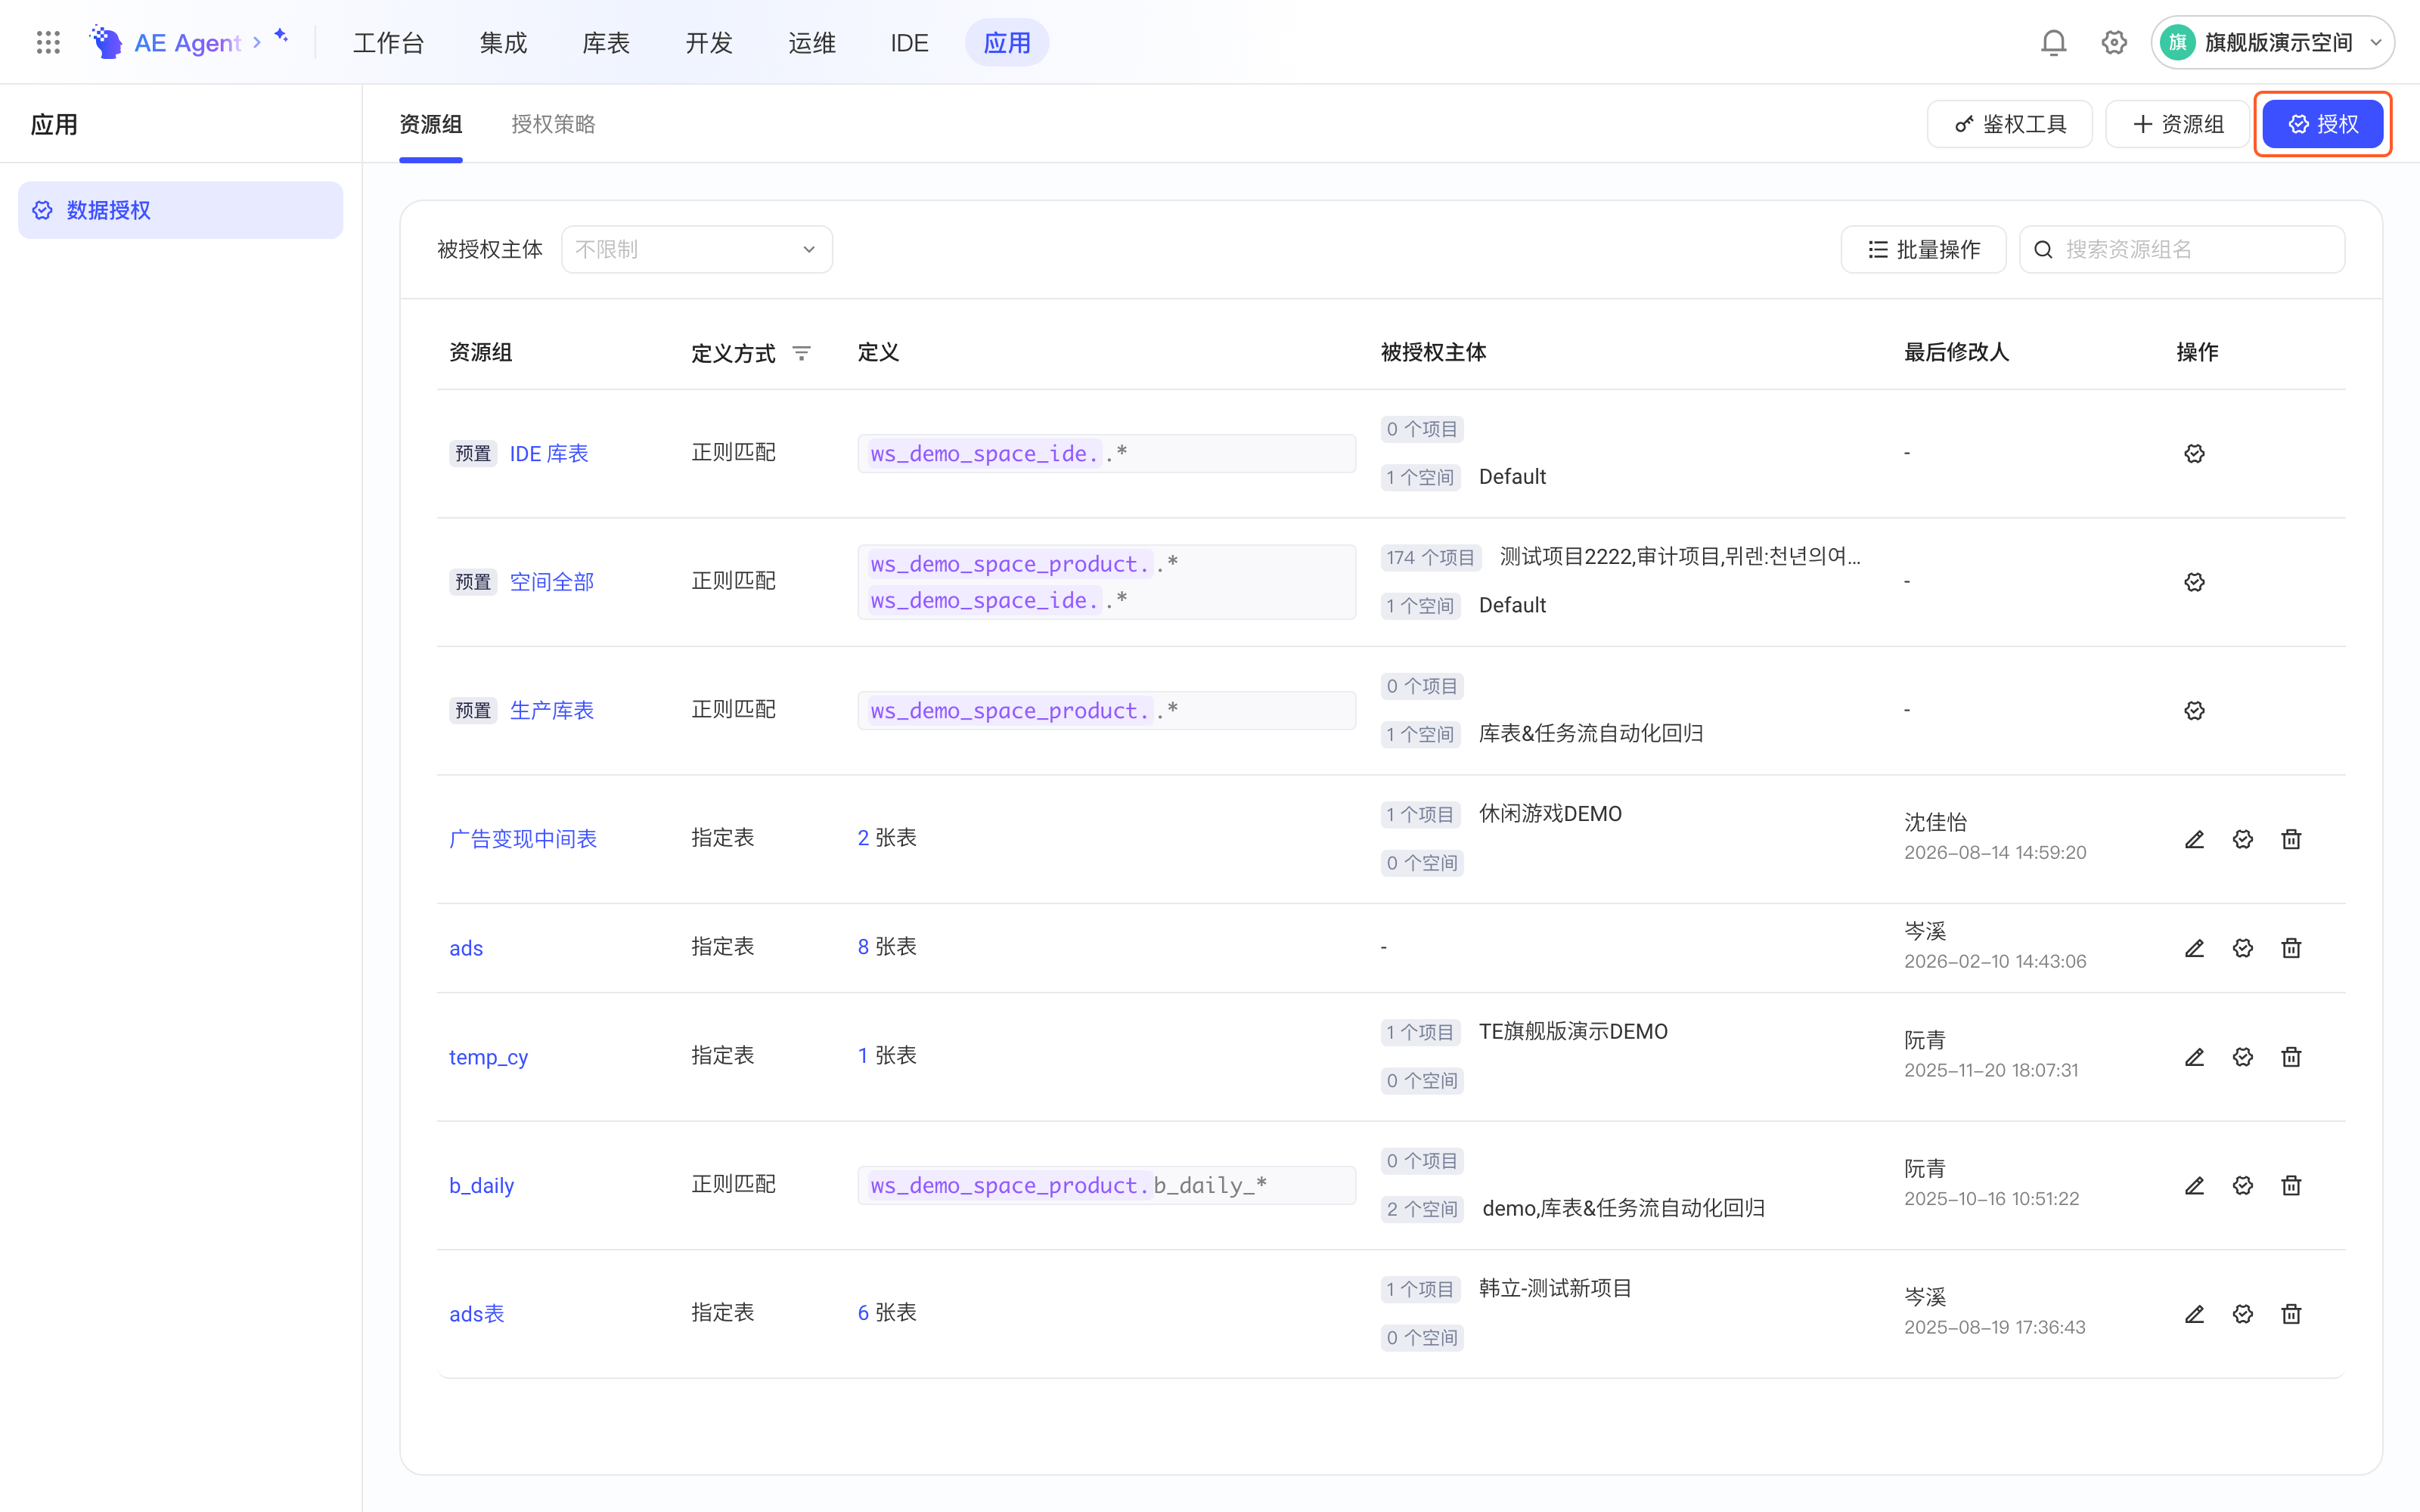The image size is (2420, 1512).
Task: Open the 空间全部 resource group link
Action: [552, 582]
